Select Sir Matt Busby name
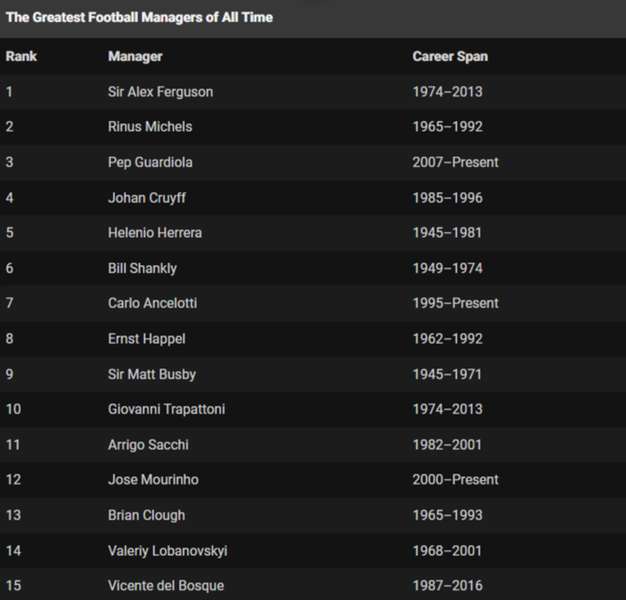The height and width of the screenshot is (600, 626). [x=152, y=374]
